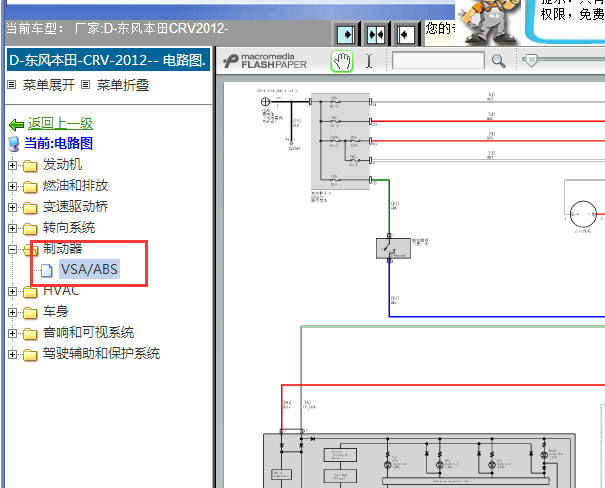Click the VSA/ABS document icon
The image size is (605, 488).
pos(47,270)
